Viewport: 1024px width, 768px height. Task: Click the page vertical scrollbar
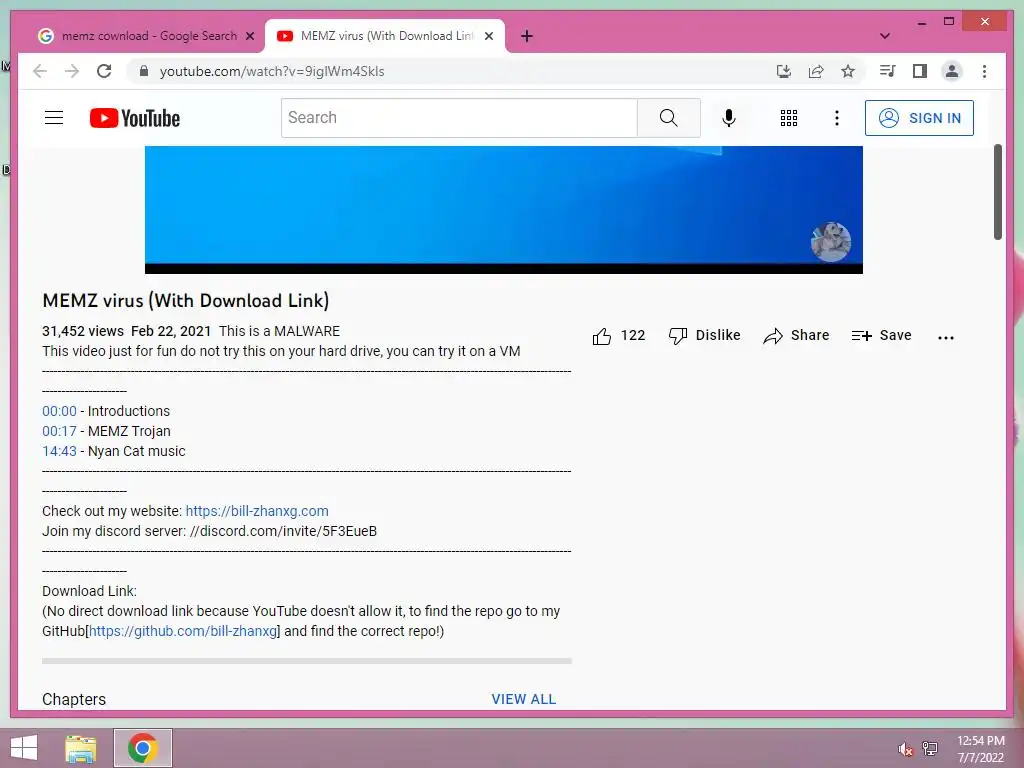[x=997, y=192]
